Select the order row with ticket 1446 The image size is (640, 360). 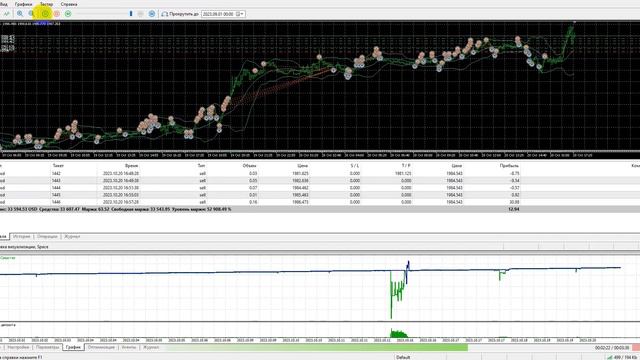320,202
